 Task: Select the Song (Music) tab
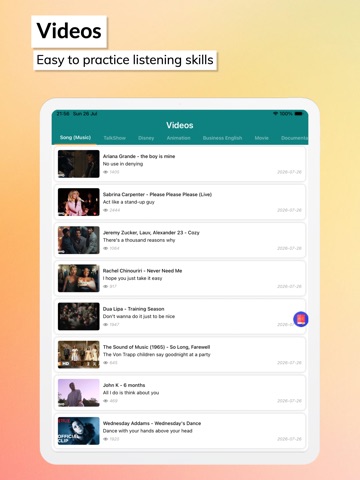(75, 138)
